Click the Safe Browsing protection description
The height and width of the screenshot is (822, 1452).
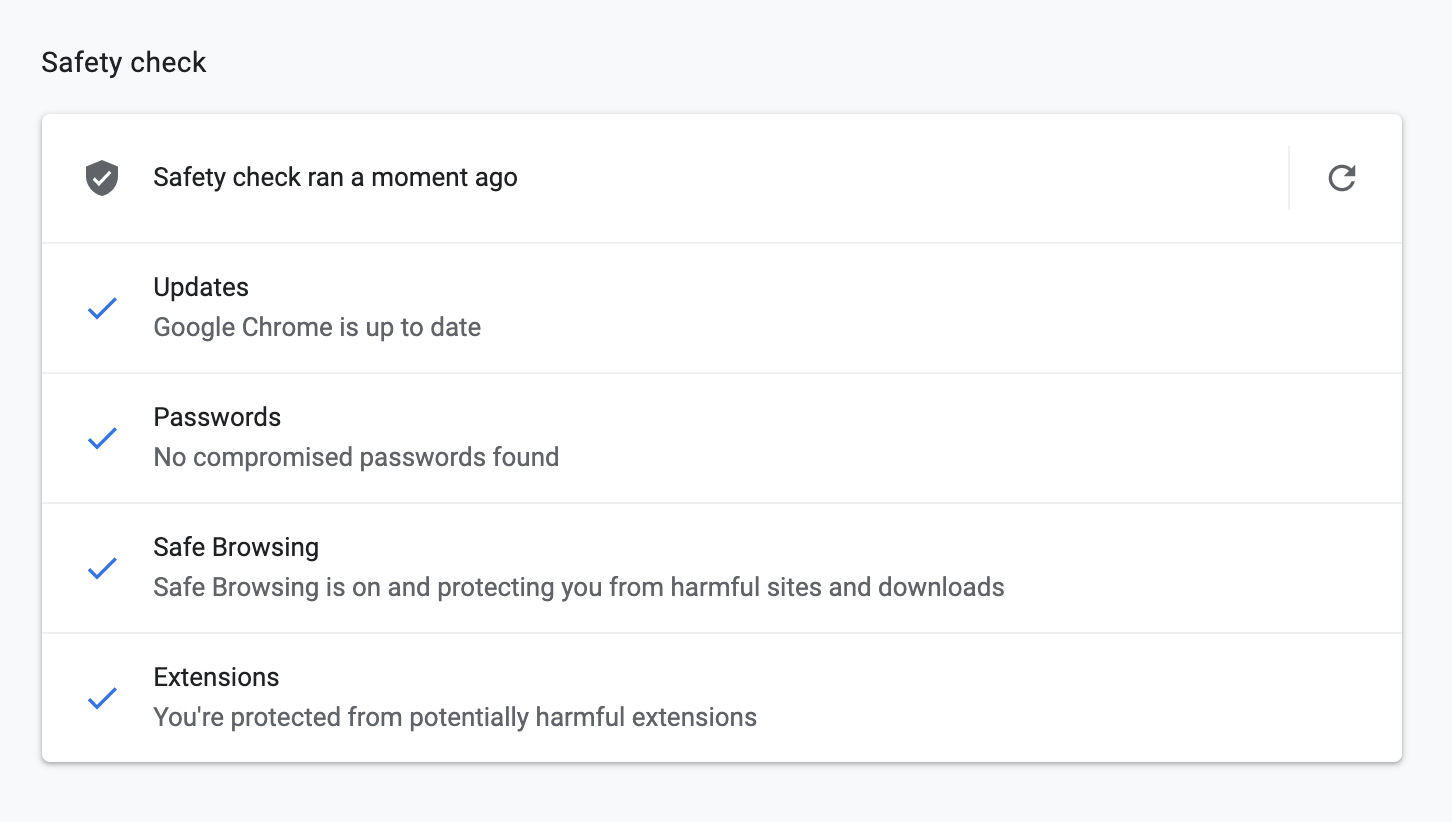pos(578,587)
